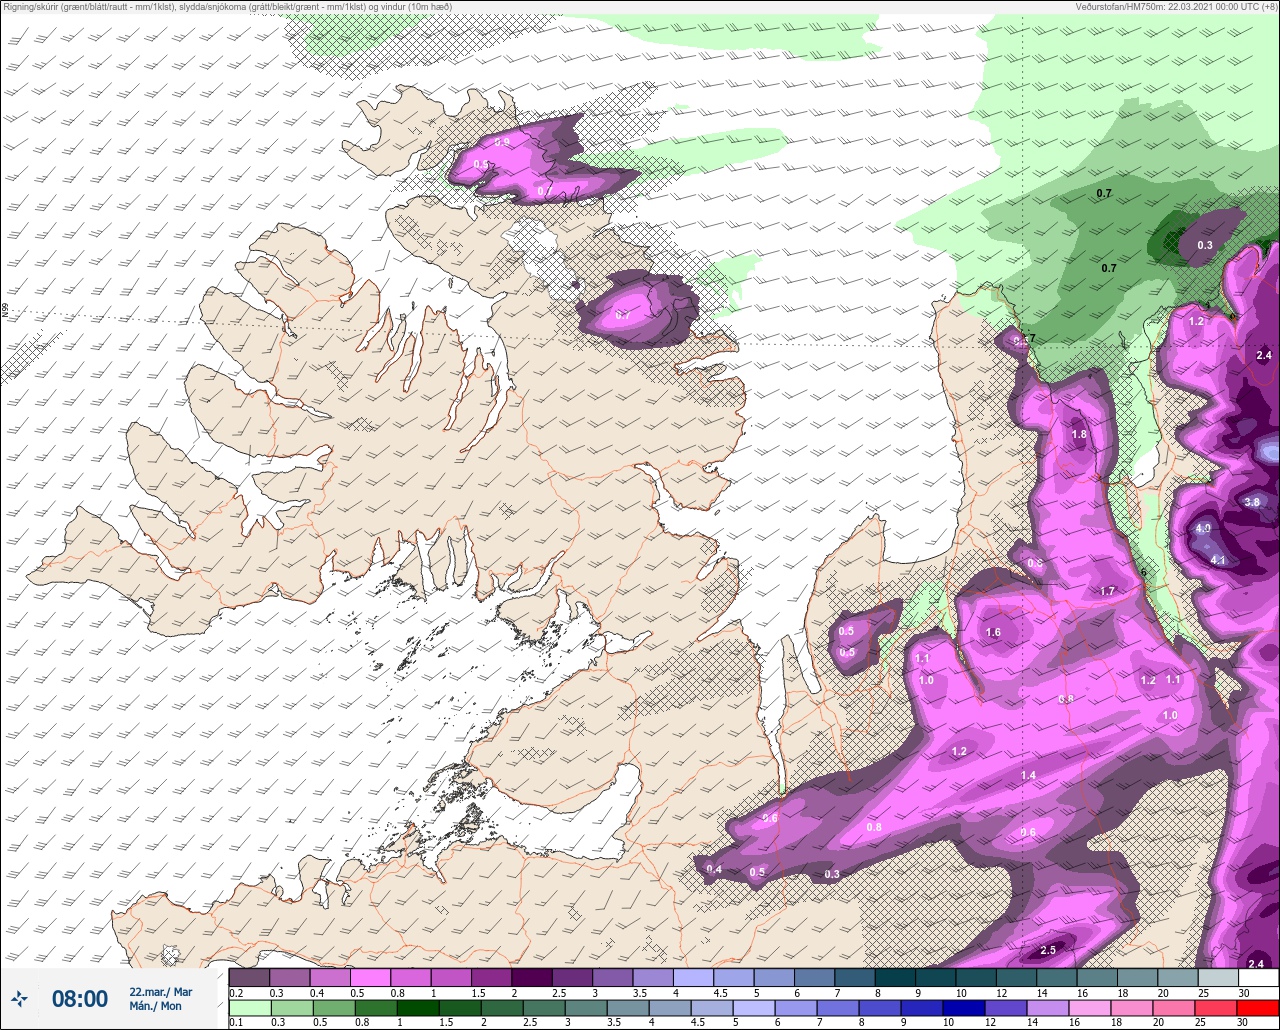Click the 'Mán./ Mon' weekday label
1280x1030 pixels.
tap(156, 1006)
